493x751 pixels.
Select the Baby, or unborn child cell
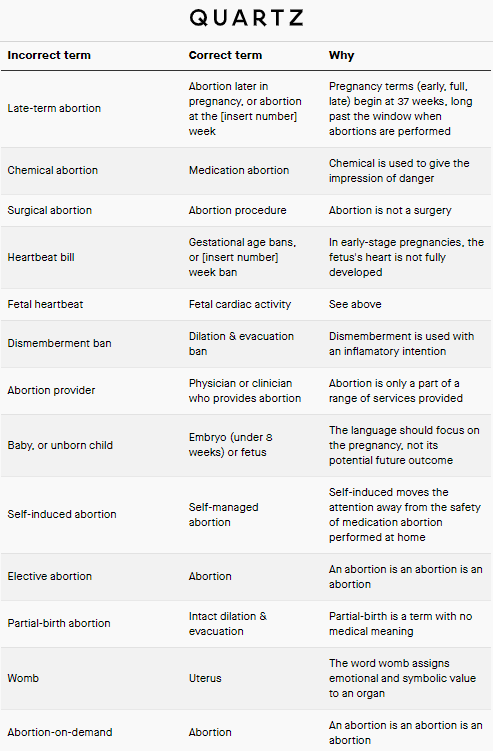tap(60, 445)
